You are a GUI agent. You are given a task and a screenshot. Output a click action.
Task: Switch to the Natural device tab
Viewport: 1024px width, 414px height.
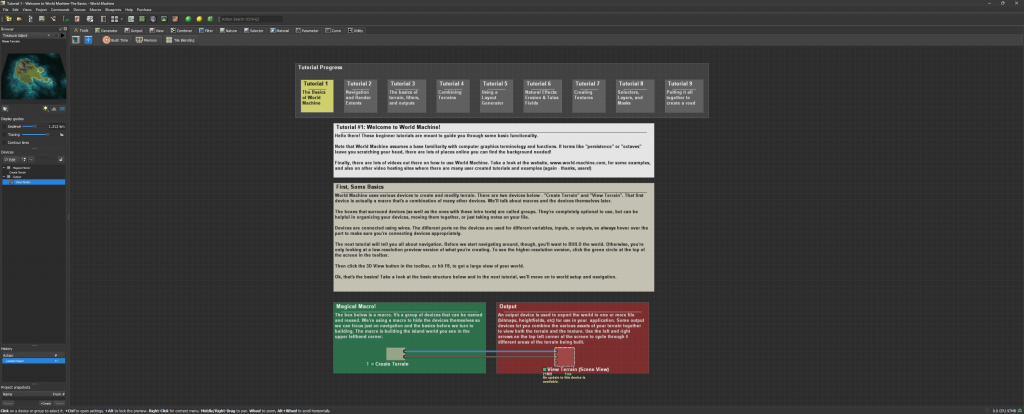[x=229, y=30]
